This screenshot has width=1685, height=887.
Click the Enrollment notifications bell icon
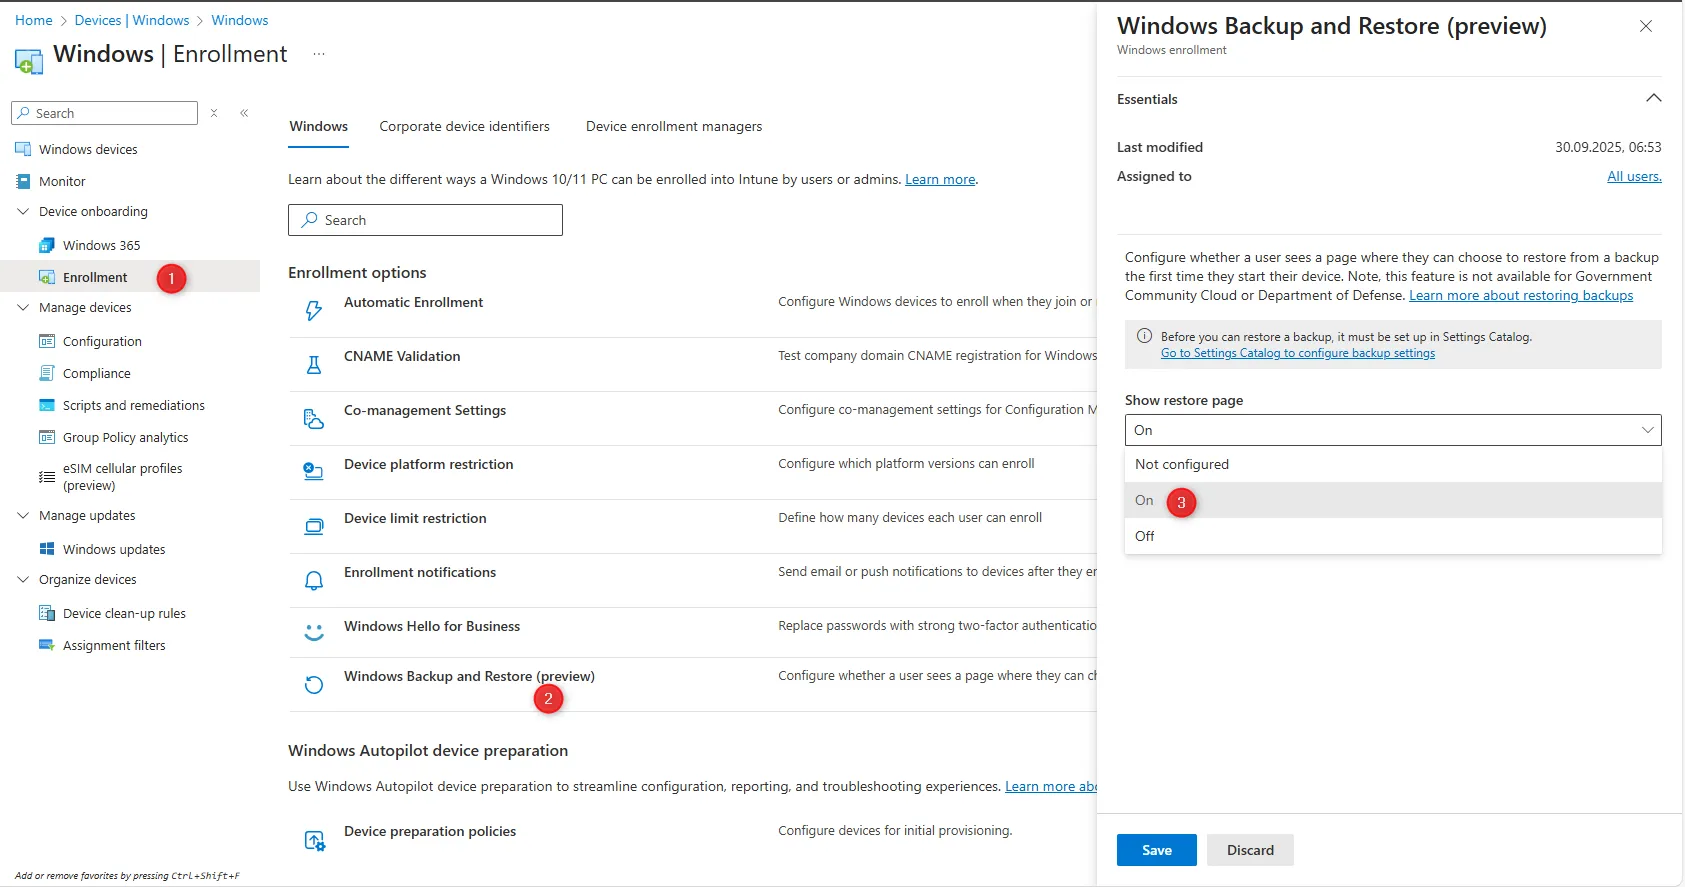click(314, 581)
